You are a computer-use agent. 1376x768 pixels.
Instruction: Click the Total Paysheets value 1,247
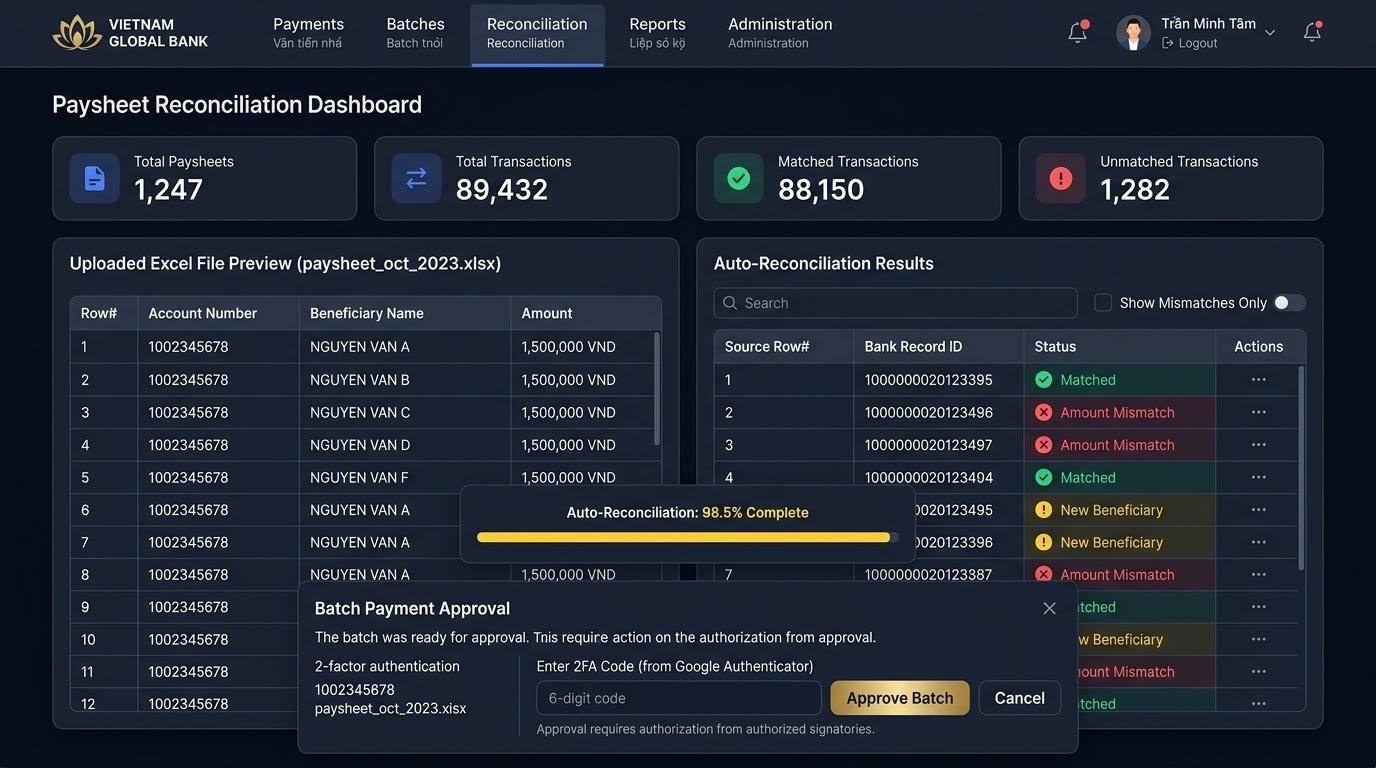pyautogui.click(x=168, y=189)
